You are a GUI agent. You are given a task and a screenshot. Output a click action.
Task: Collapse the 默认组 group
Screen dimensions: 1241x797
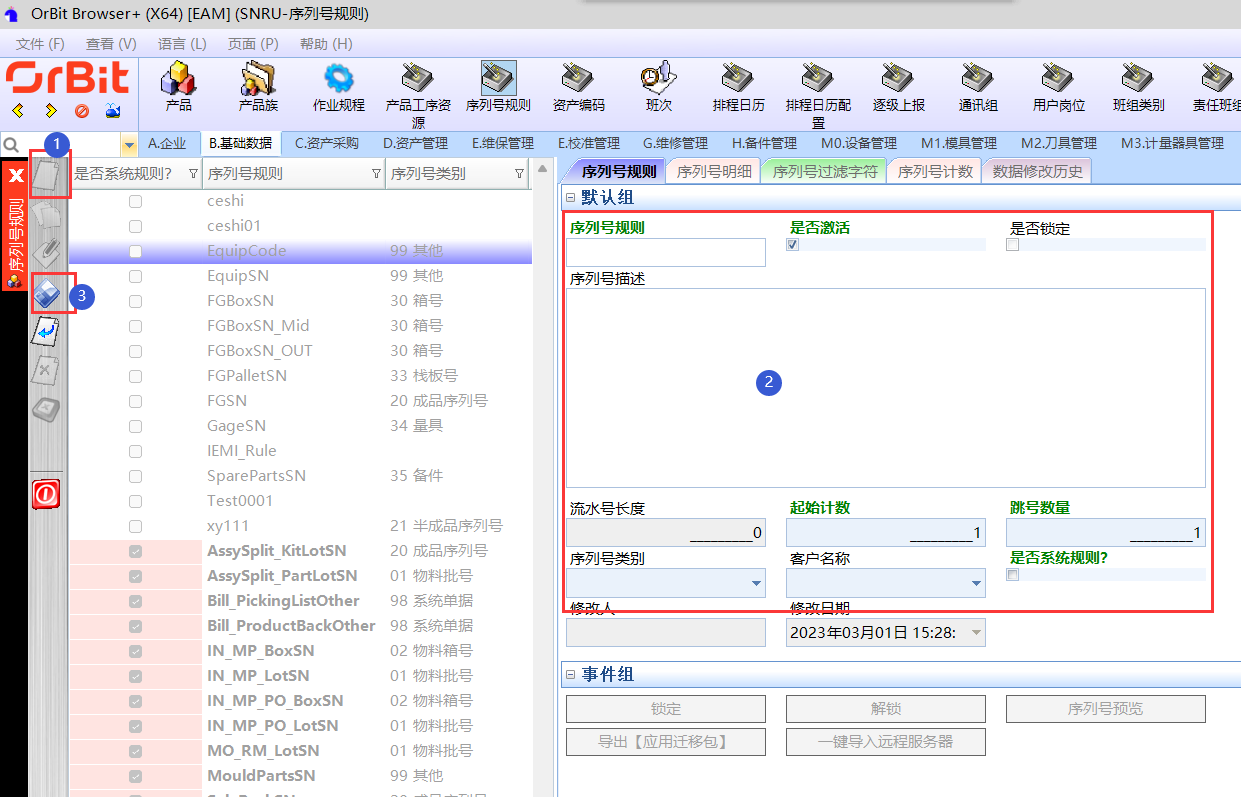tap(571, 198)
